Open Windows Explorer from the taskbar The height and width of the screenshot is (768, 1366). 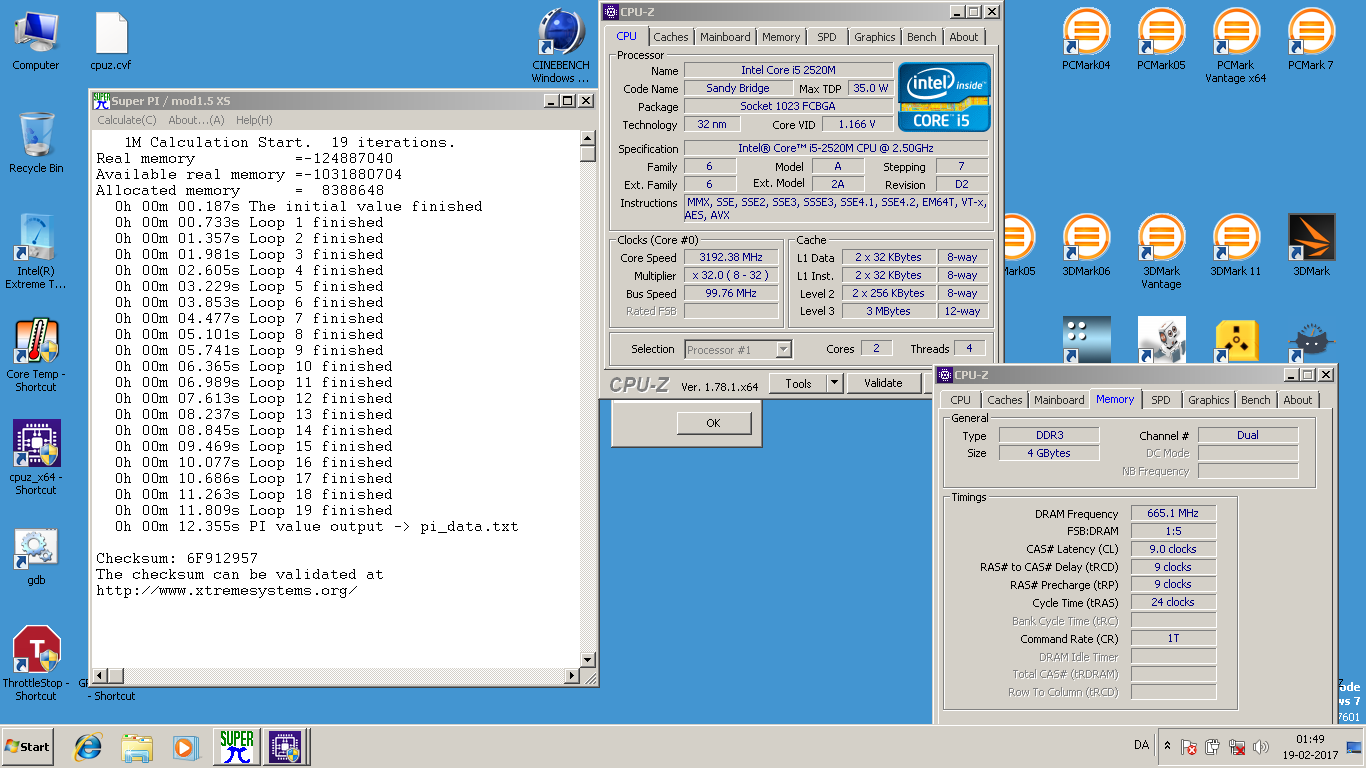pos(137,747)
